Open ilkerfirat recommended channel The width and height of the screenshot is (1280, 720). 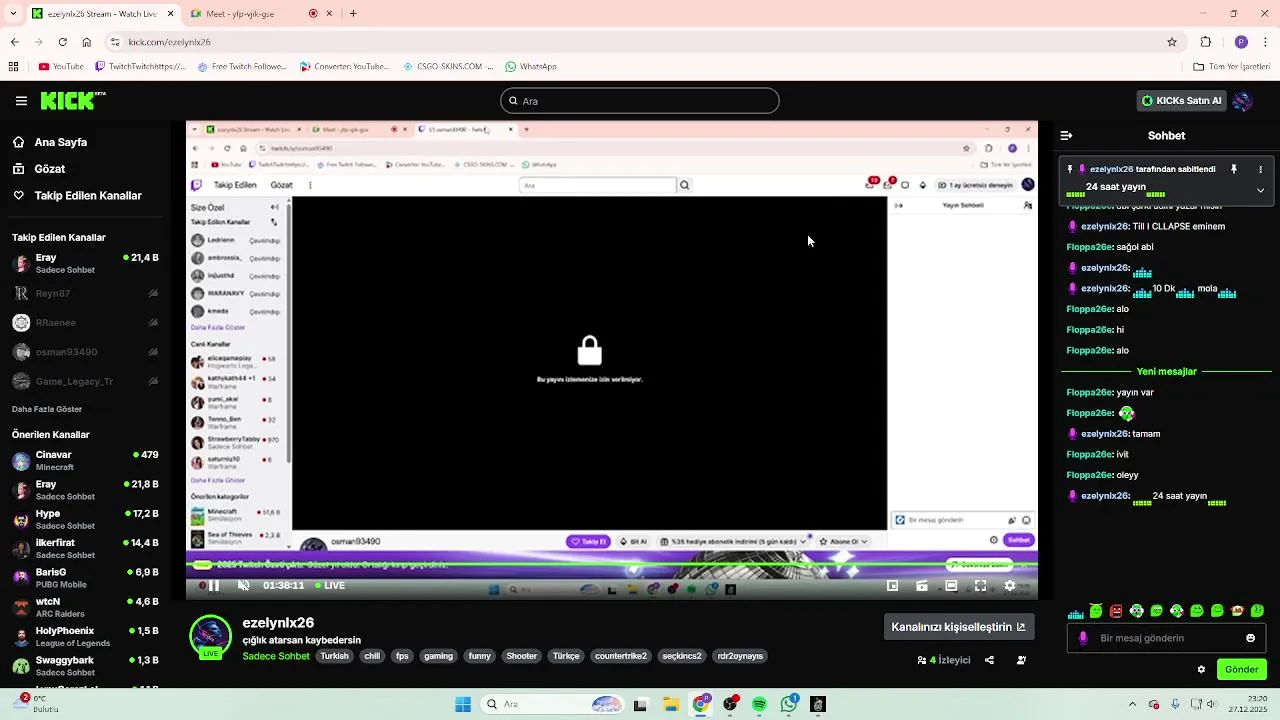click(85, 548)
